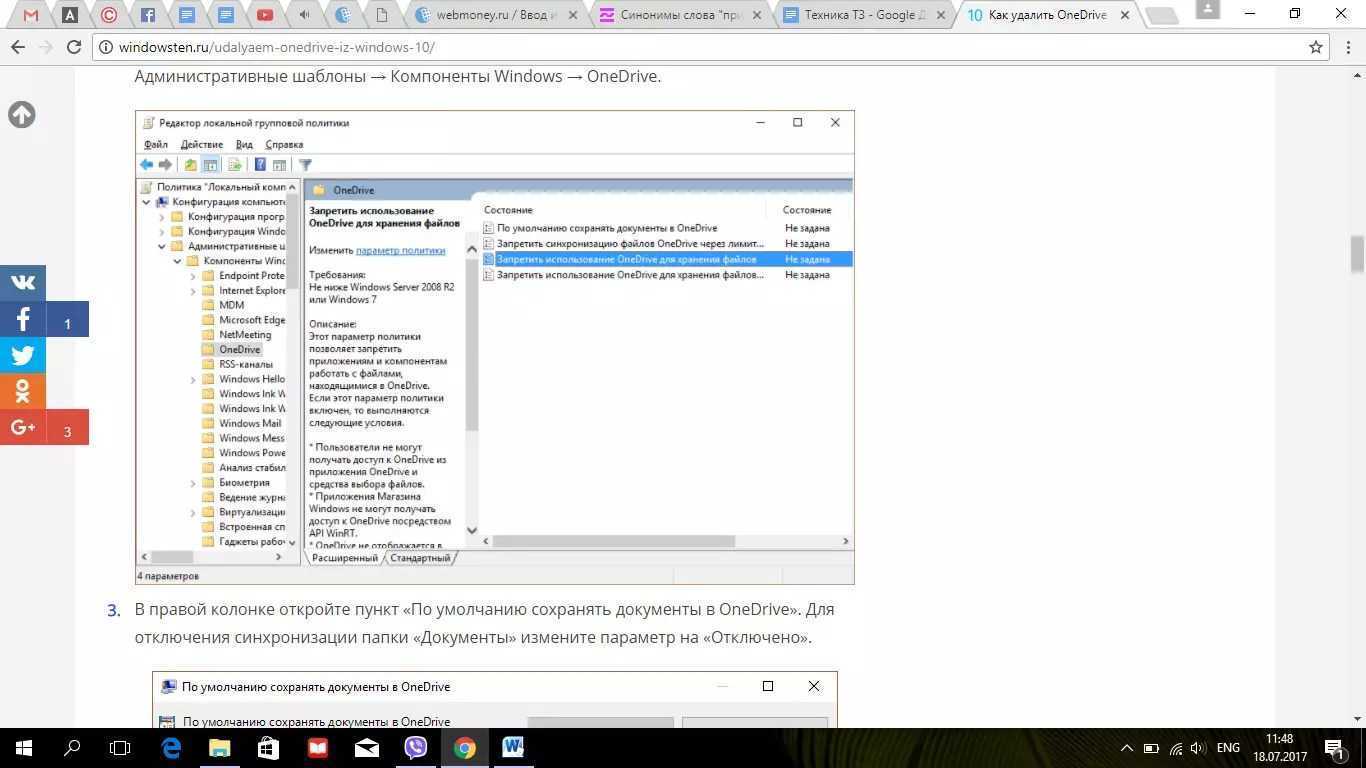
Task: Open Chrome's three-dot menu
Action: (1347, 47)
